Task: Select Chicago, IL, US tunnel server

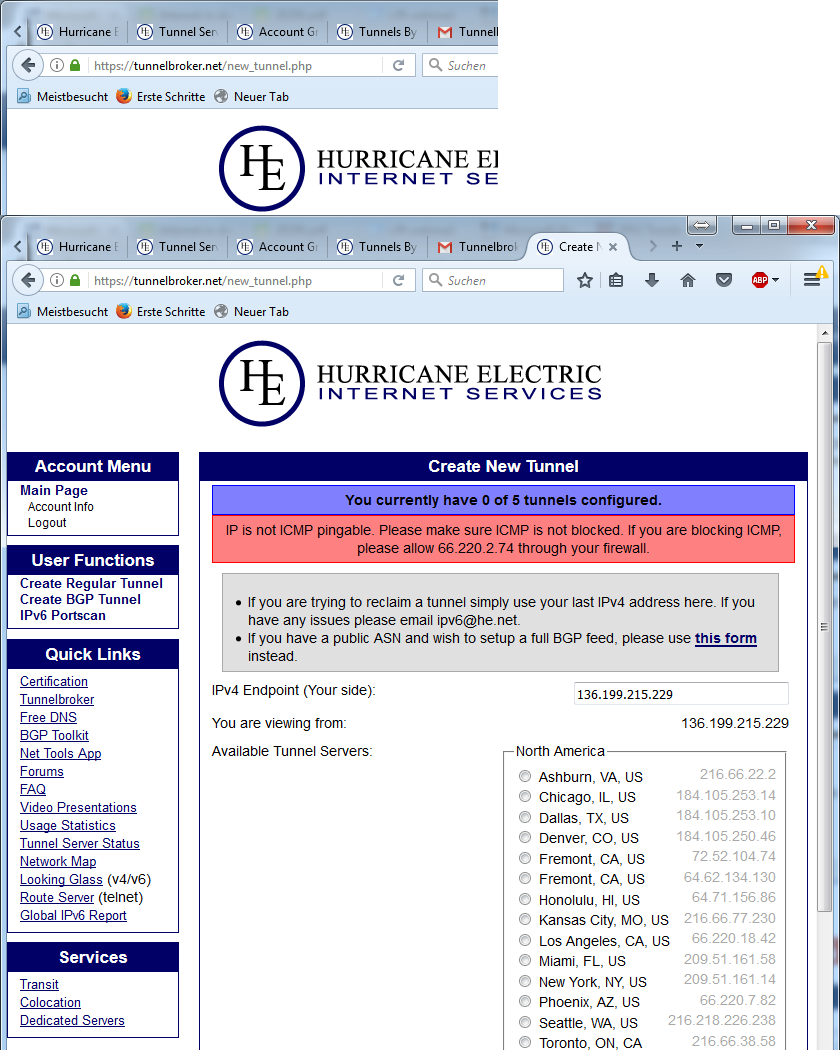Action: point(525,796)
